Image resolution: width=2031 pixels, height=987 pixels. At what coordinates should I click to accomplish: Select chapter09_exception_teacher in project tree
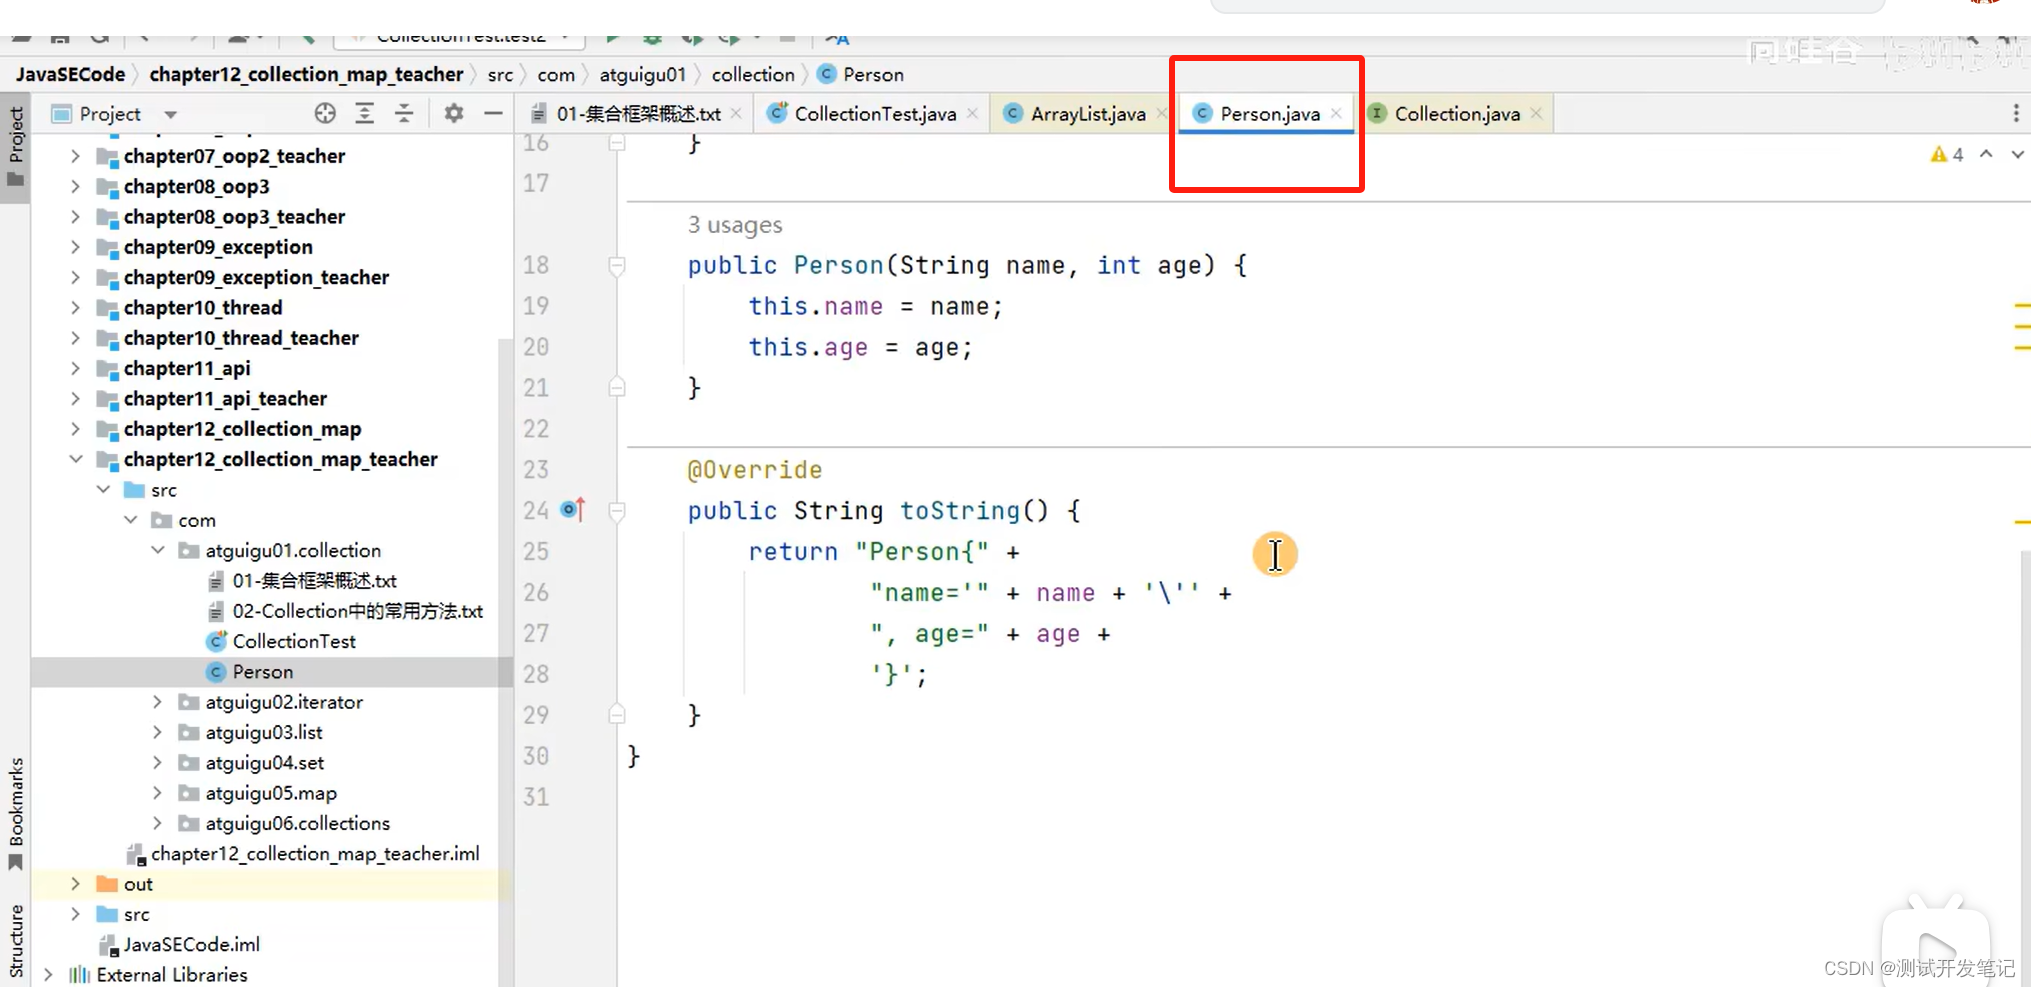pyautogui.click(x=256, y=277)
